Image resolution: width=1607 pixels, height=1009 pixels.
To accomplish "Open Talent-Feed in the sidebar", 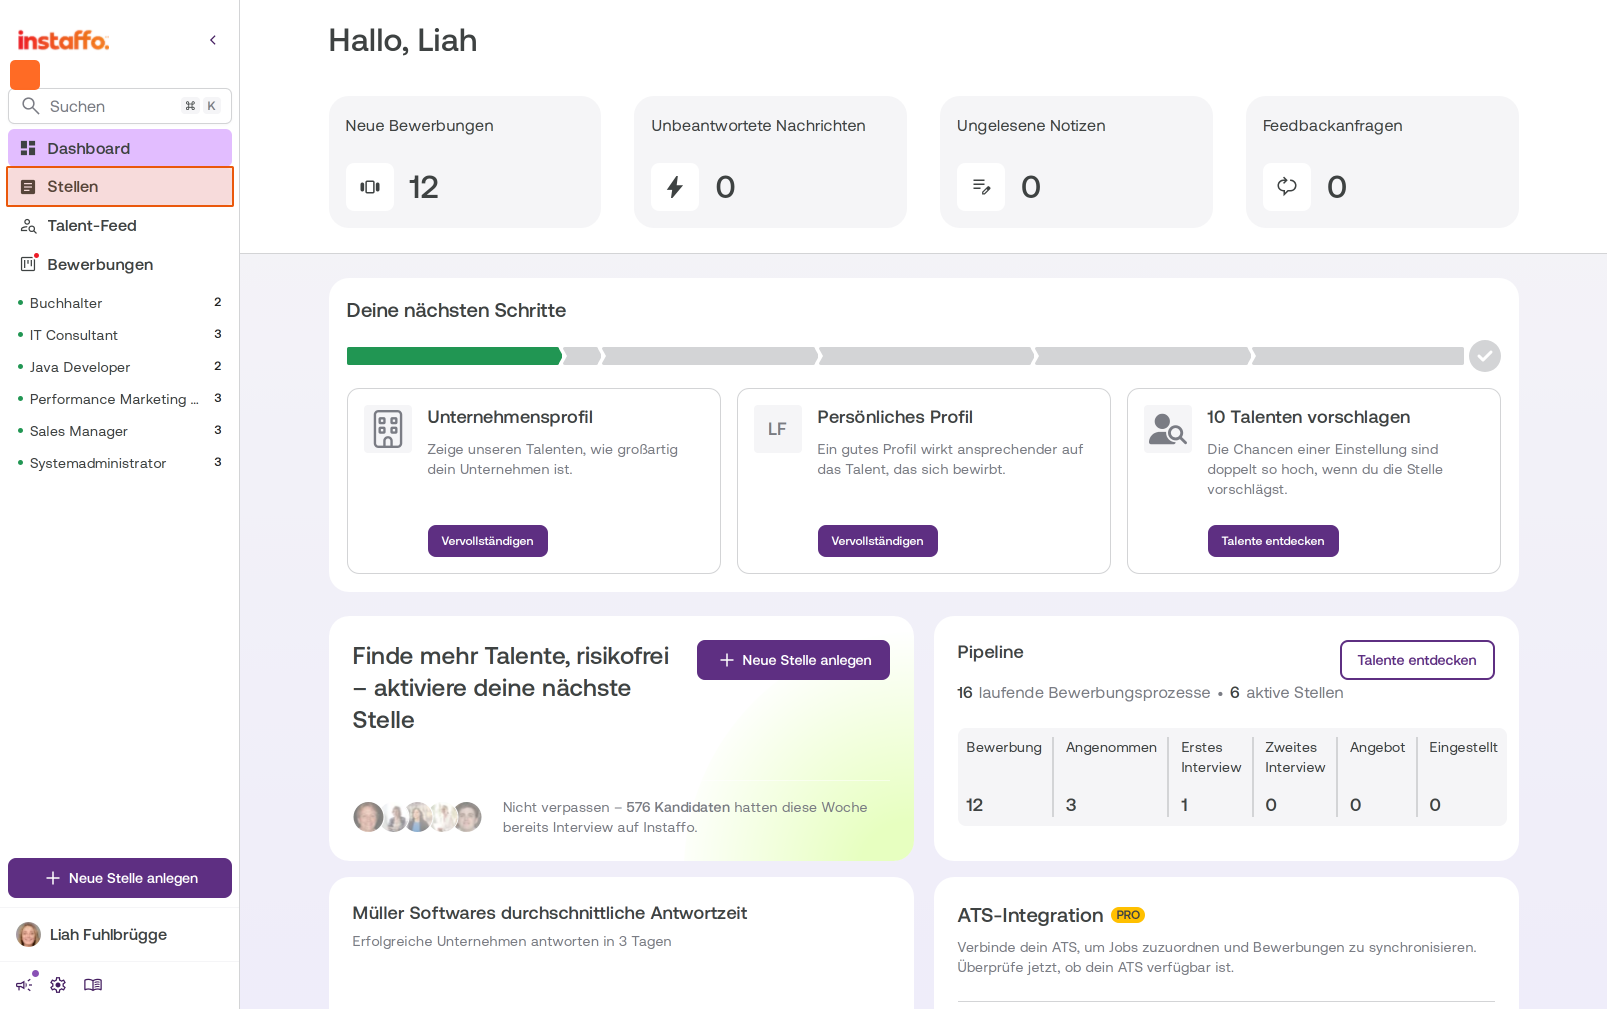I will pos(120,226).
